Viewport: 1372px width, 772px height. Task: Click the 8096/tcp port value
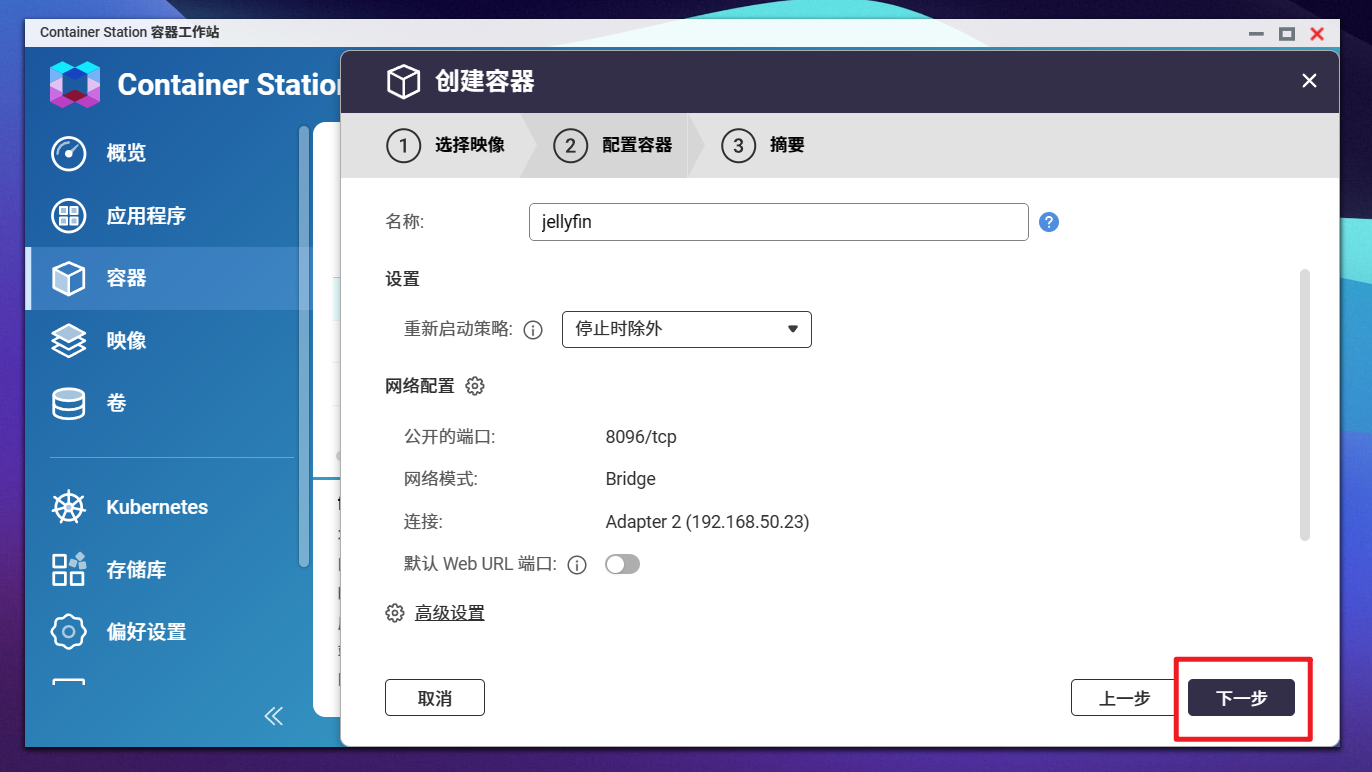[x=641, y=437]
